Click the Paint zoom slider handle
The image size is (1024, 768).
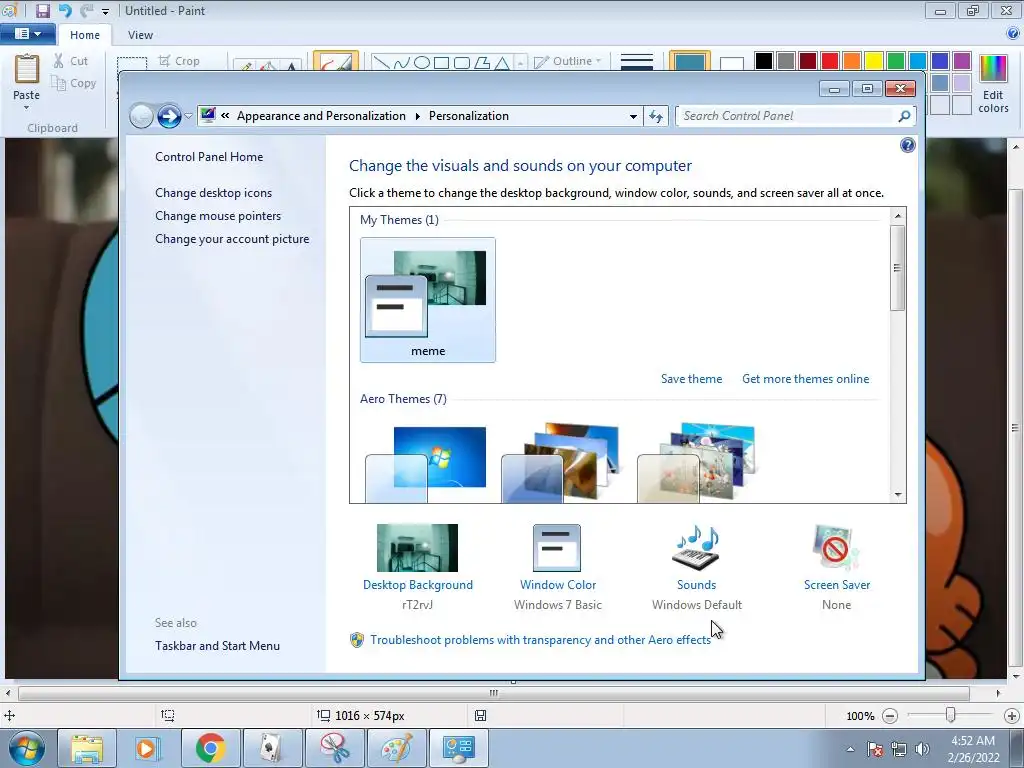[x=951, y=715]
